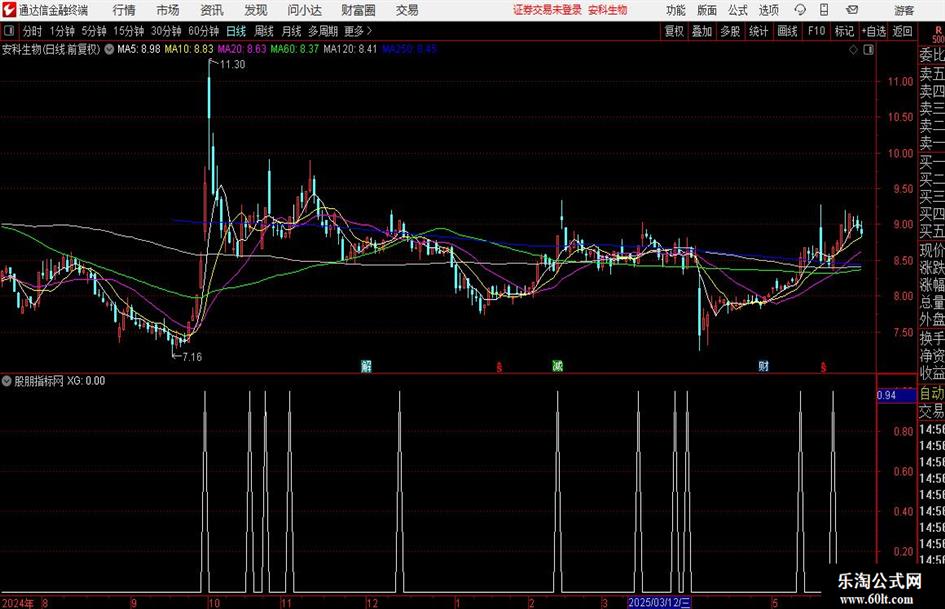Open 多周期 multi-period view

point(323,31)
